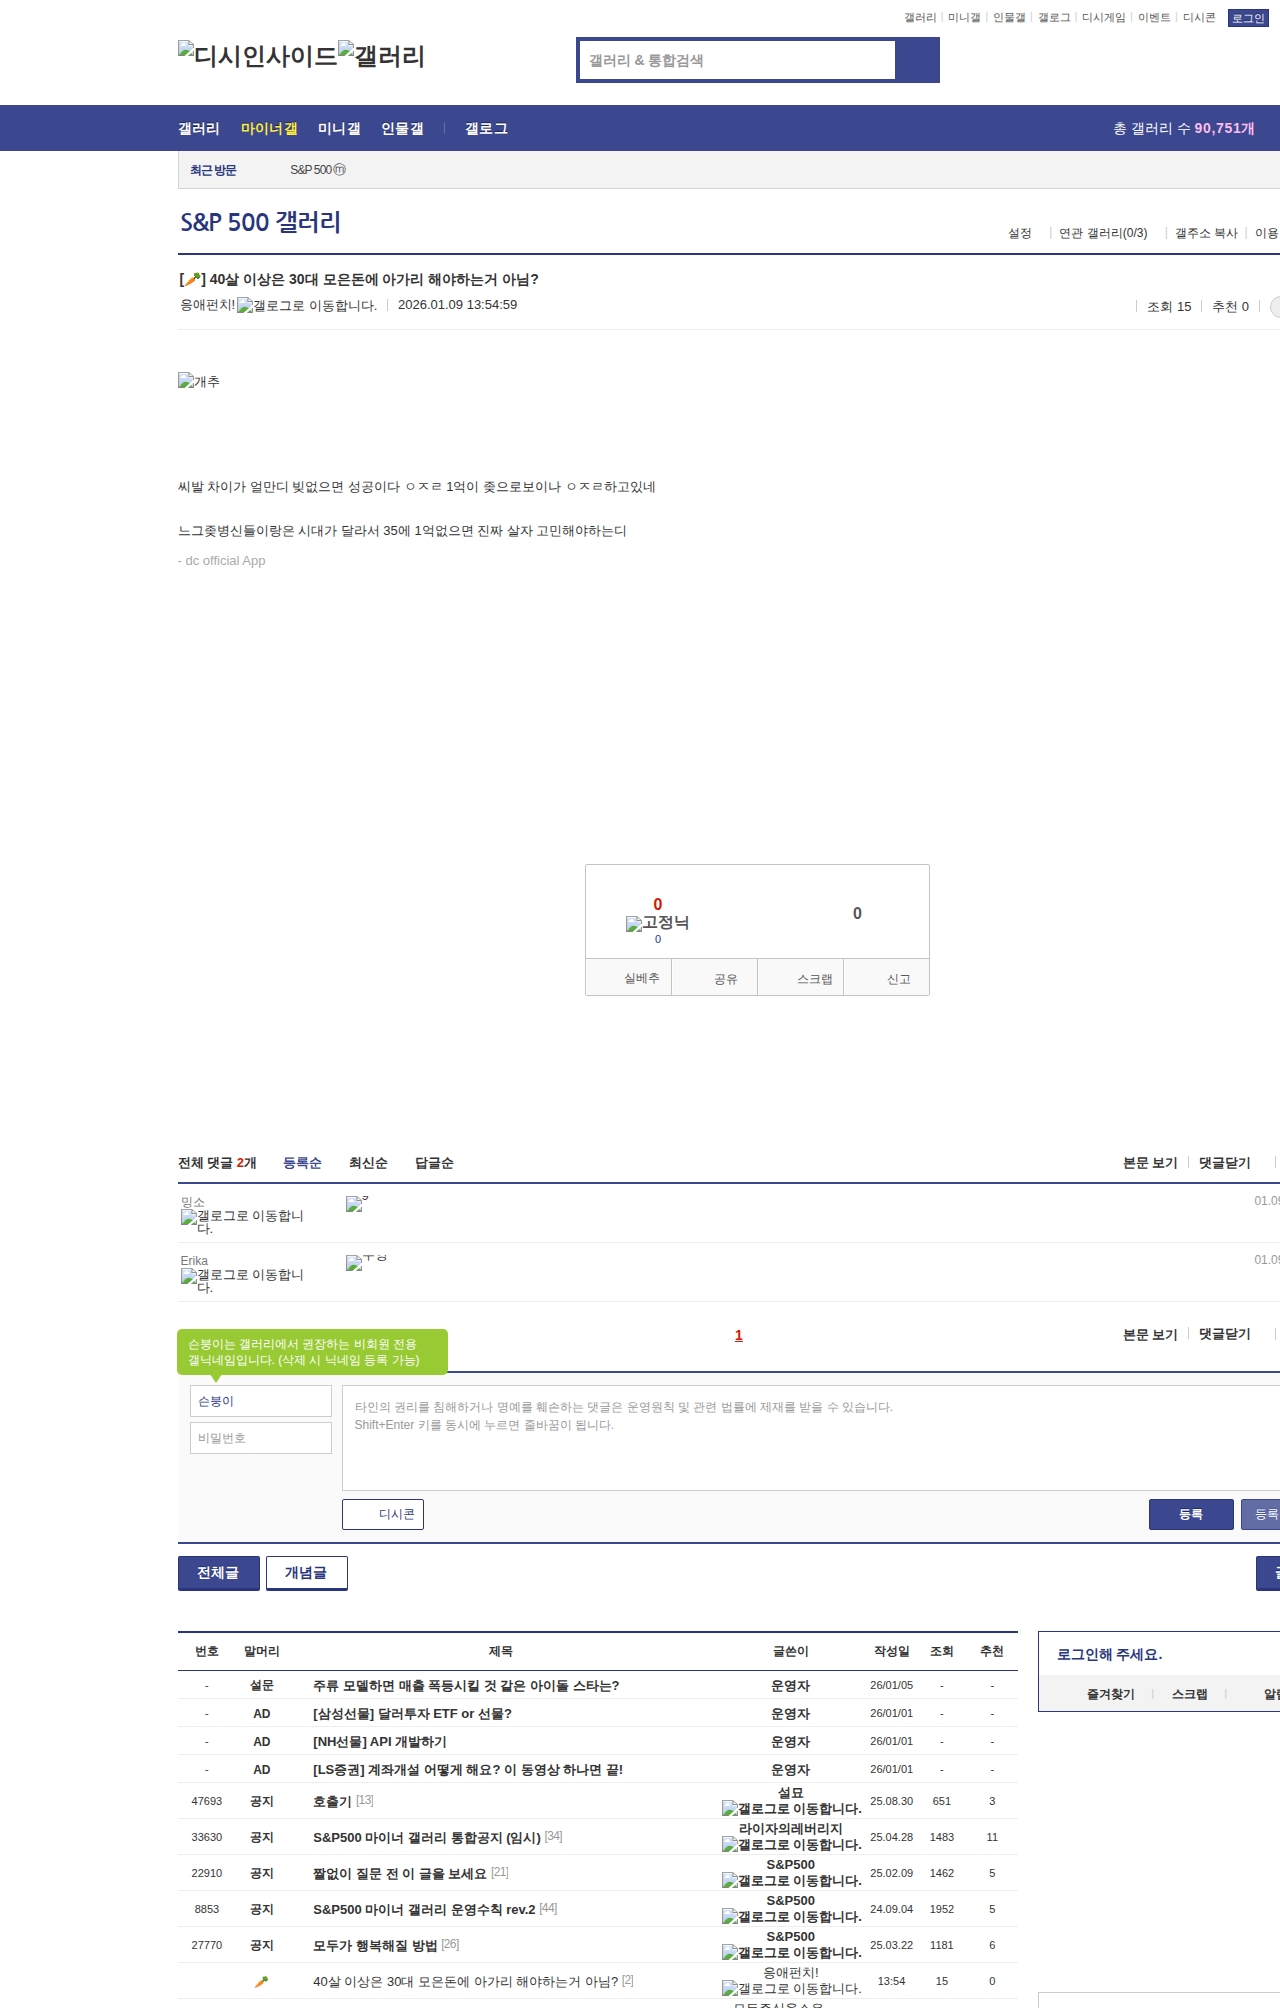Click 로그인해 주세요. in the sidebar

point(1110,1655)
